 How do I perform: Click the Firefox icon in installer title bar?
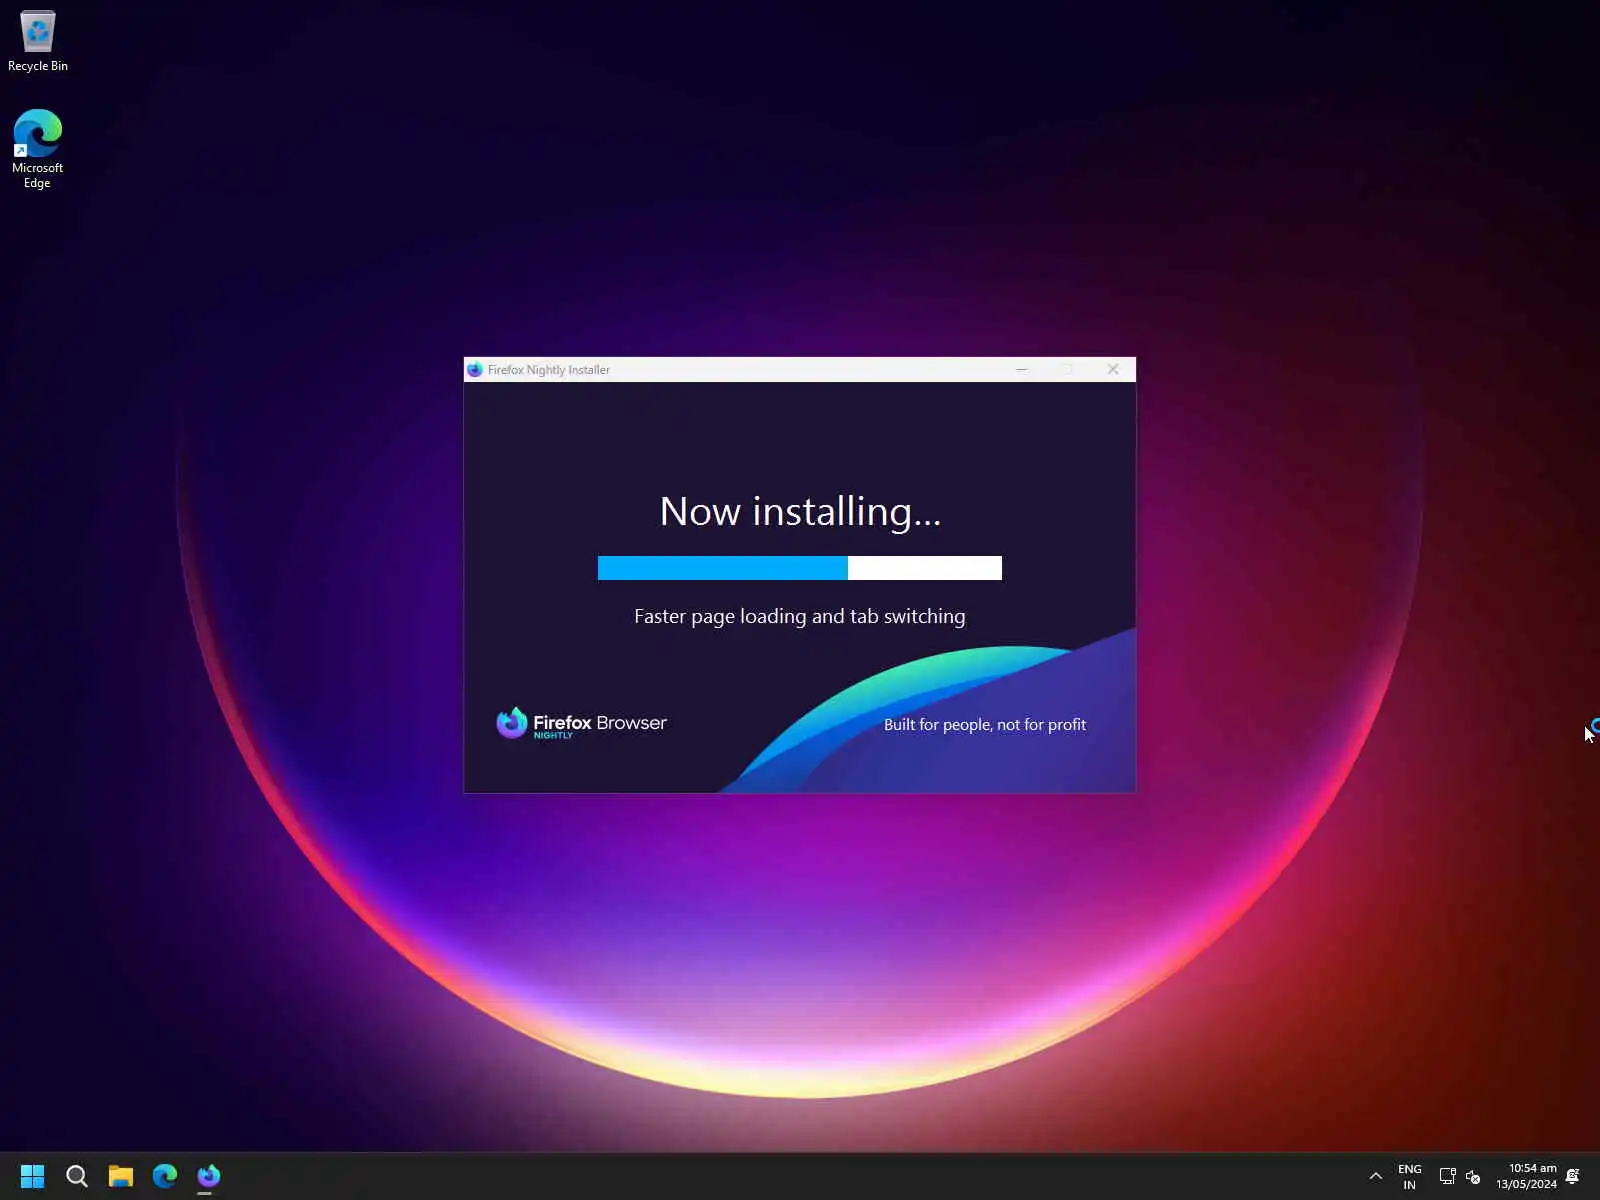(475, 370)
